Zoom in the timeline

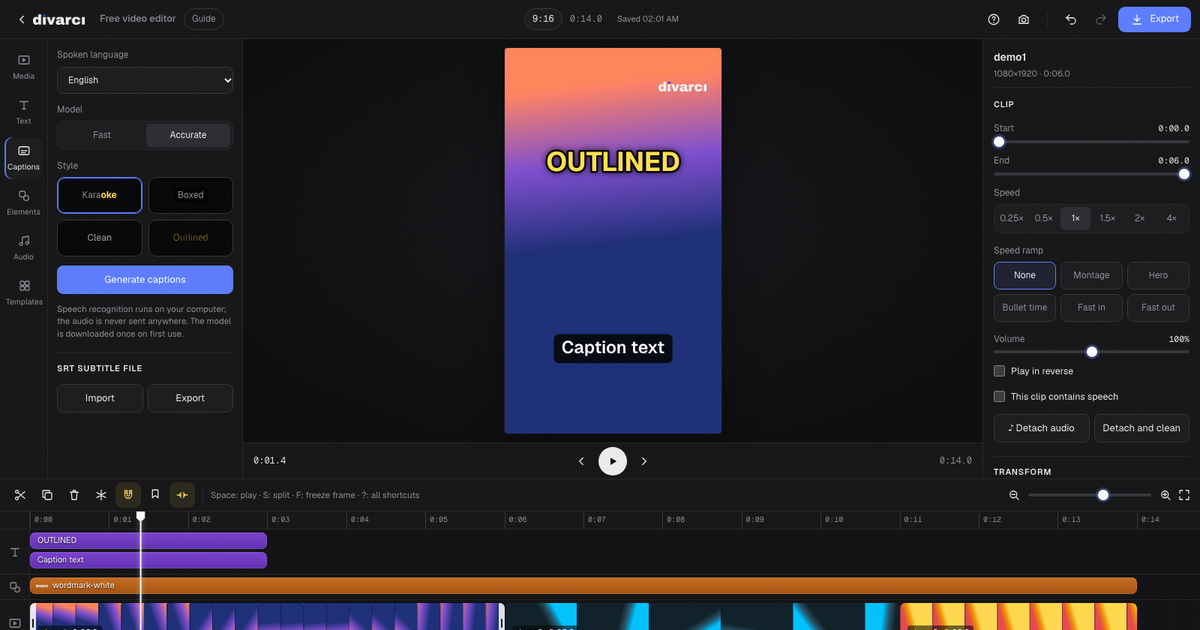click(x=1165, y=495)
